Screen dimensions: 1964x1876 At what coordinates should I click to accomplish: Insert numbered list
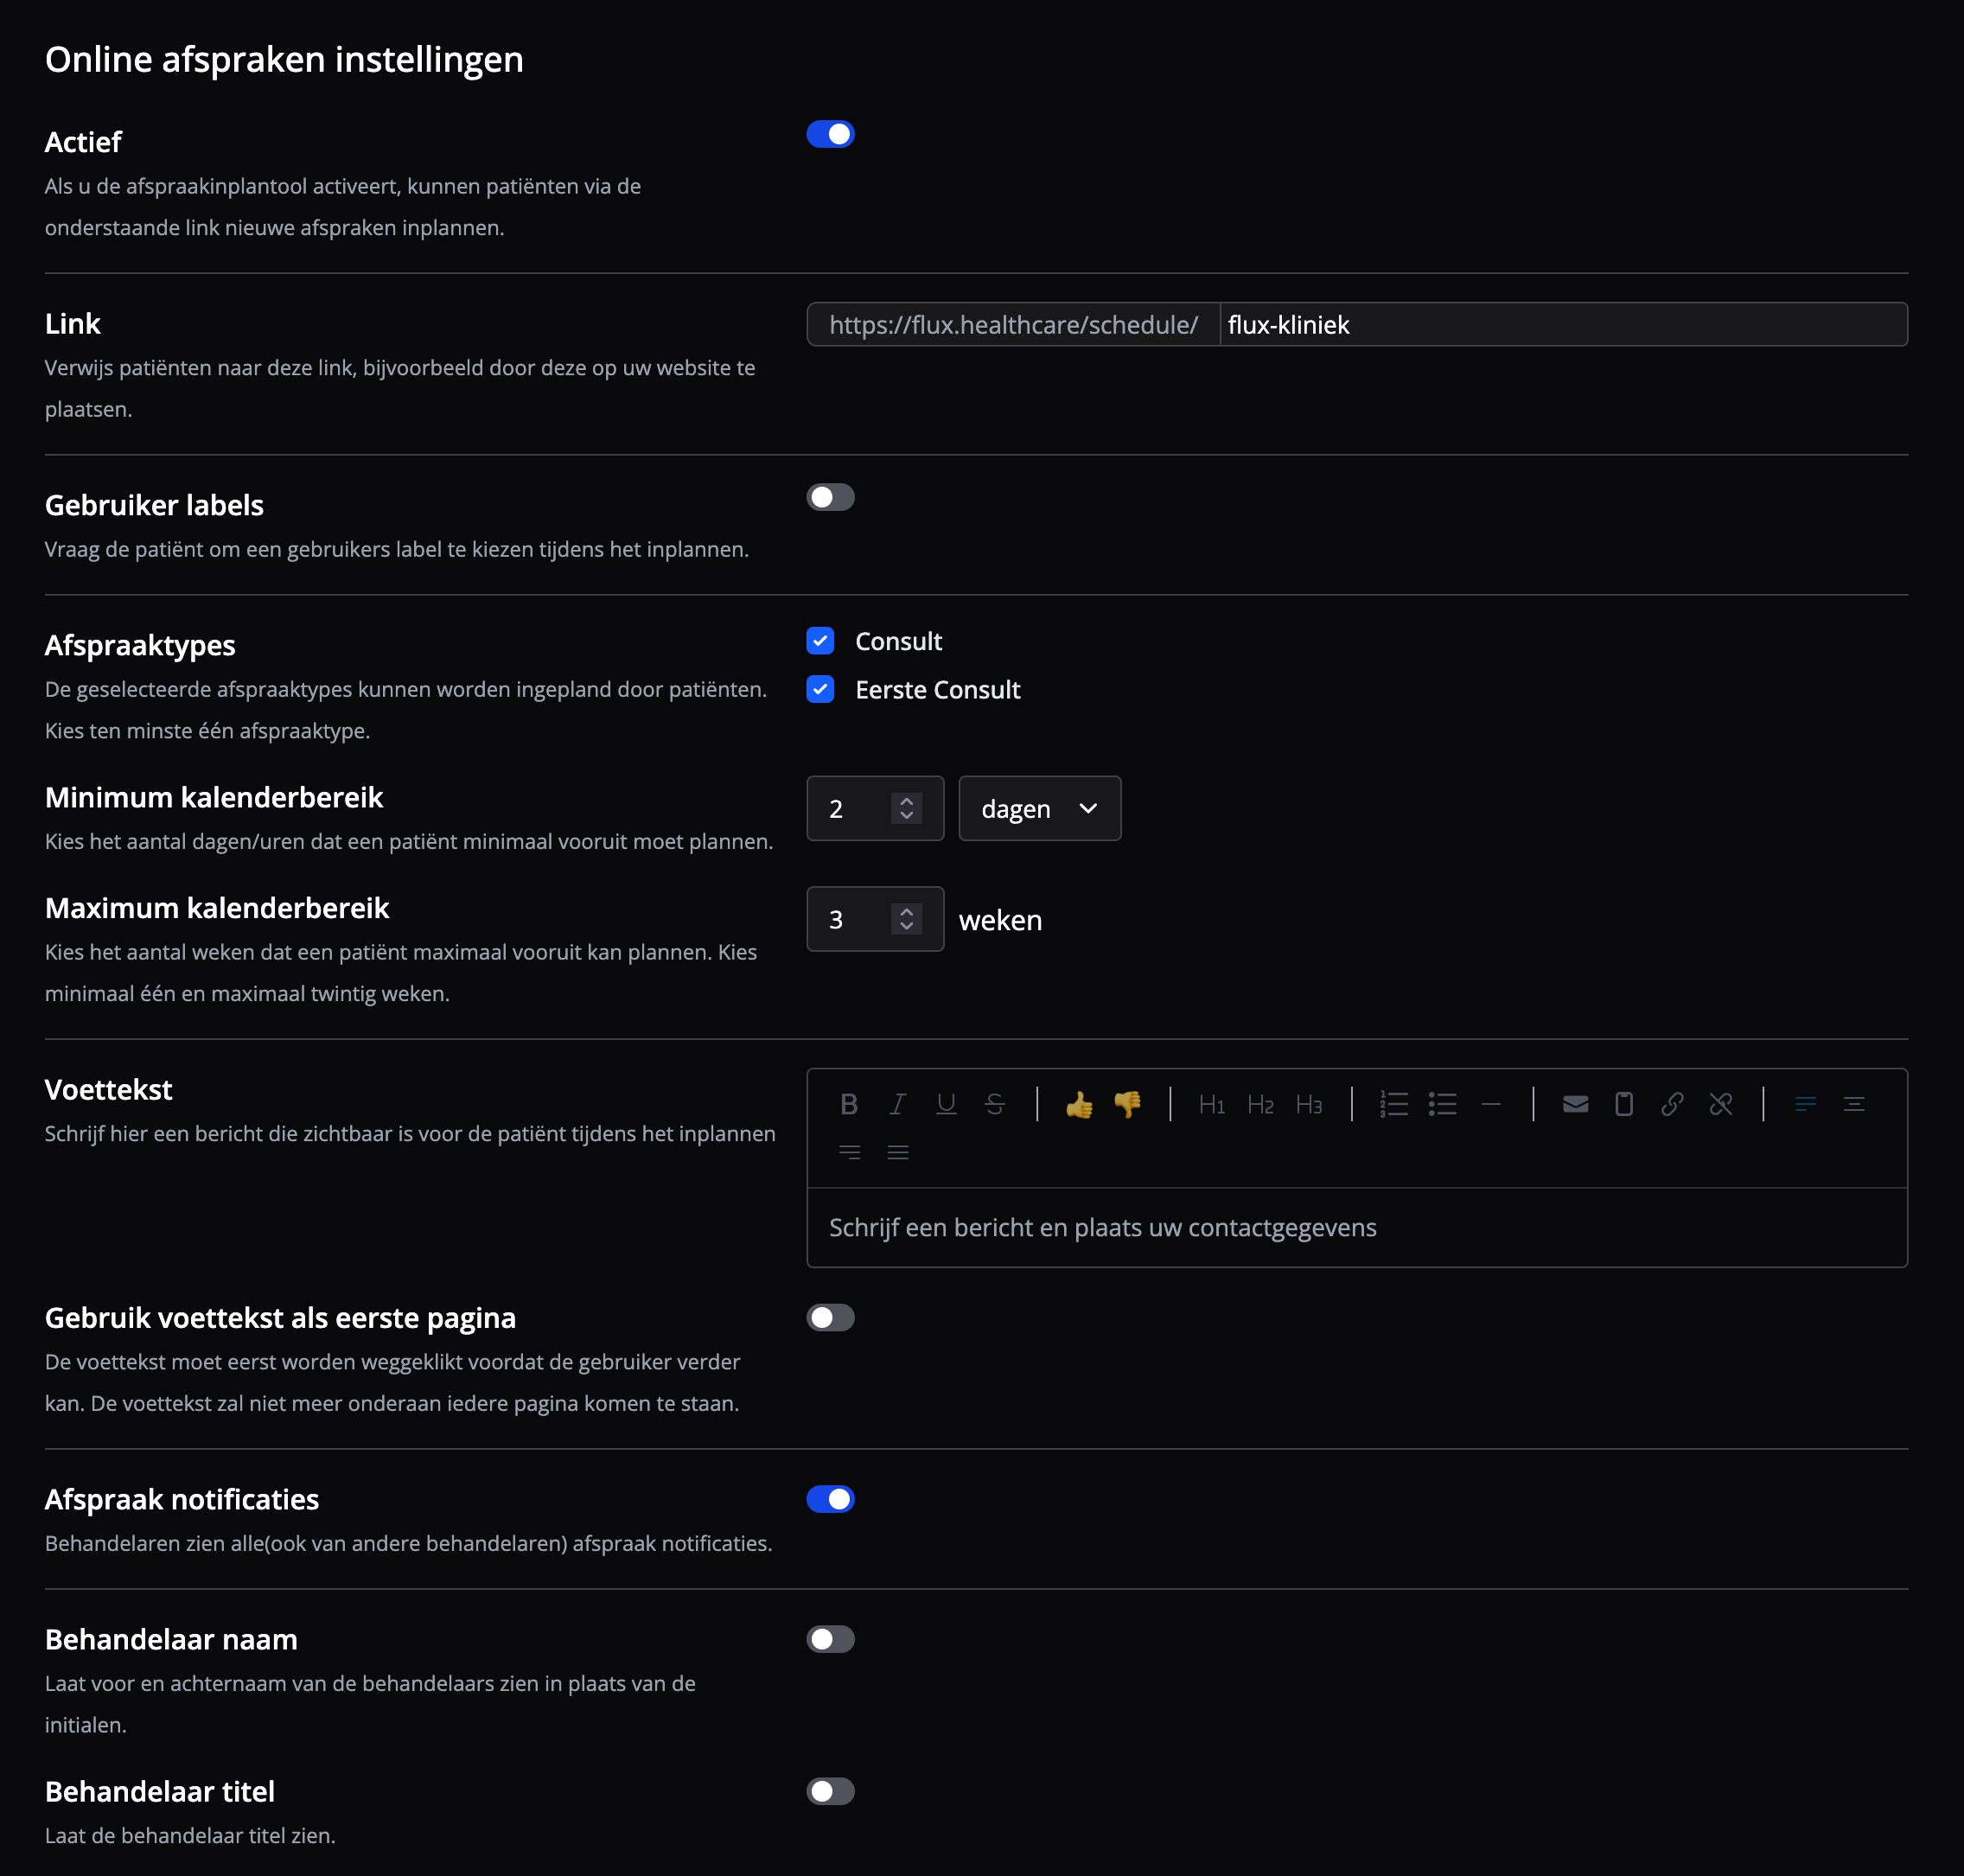[x=1394, y=1104]
